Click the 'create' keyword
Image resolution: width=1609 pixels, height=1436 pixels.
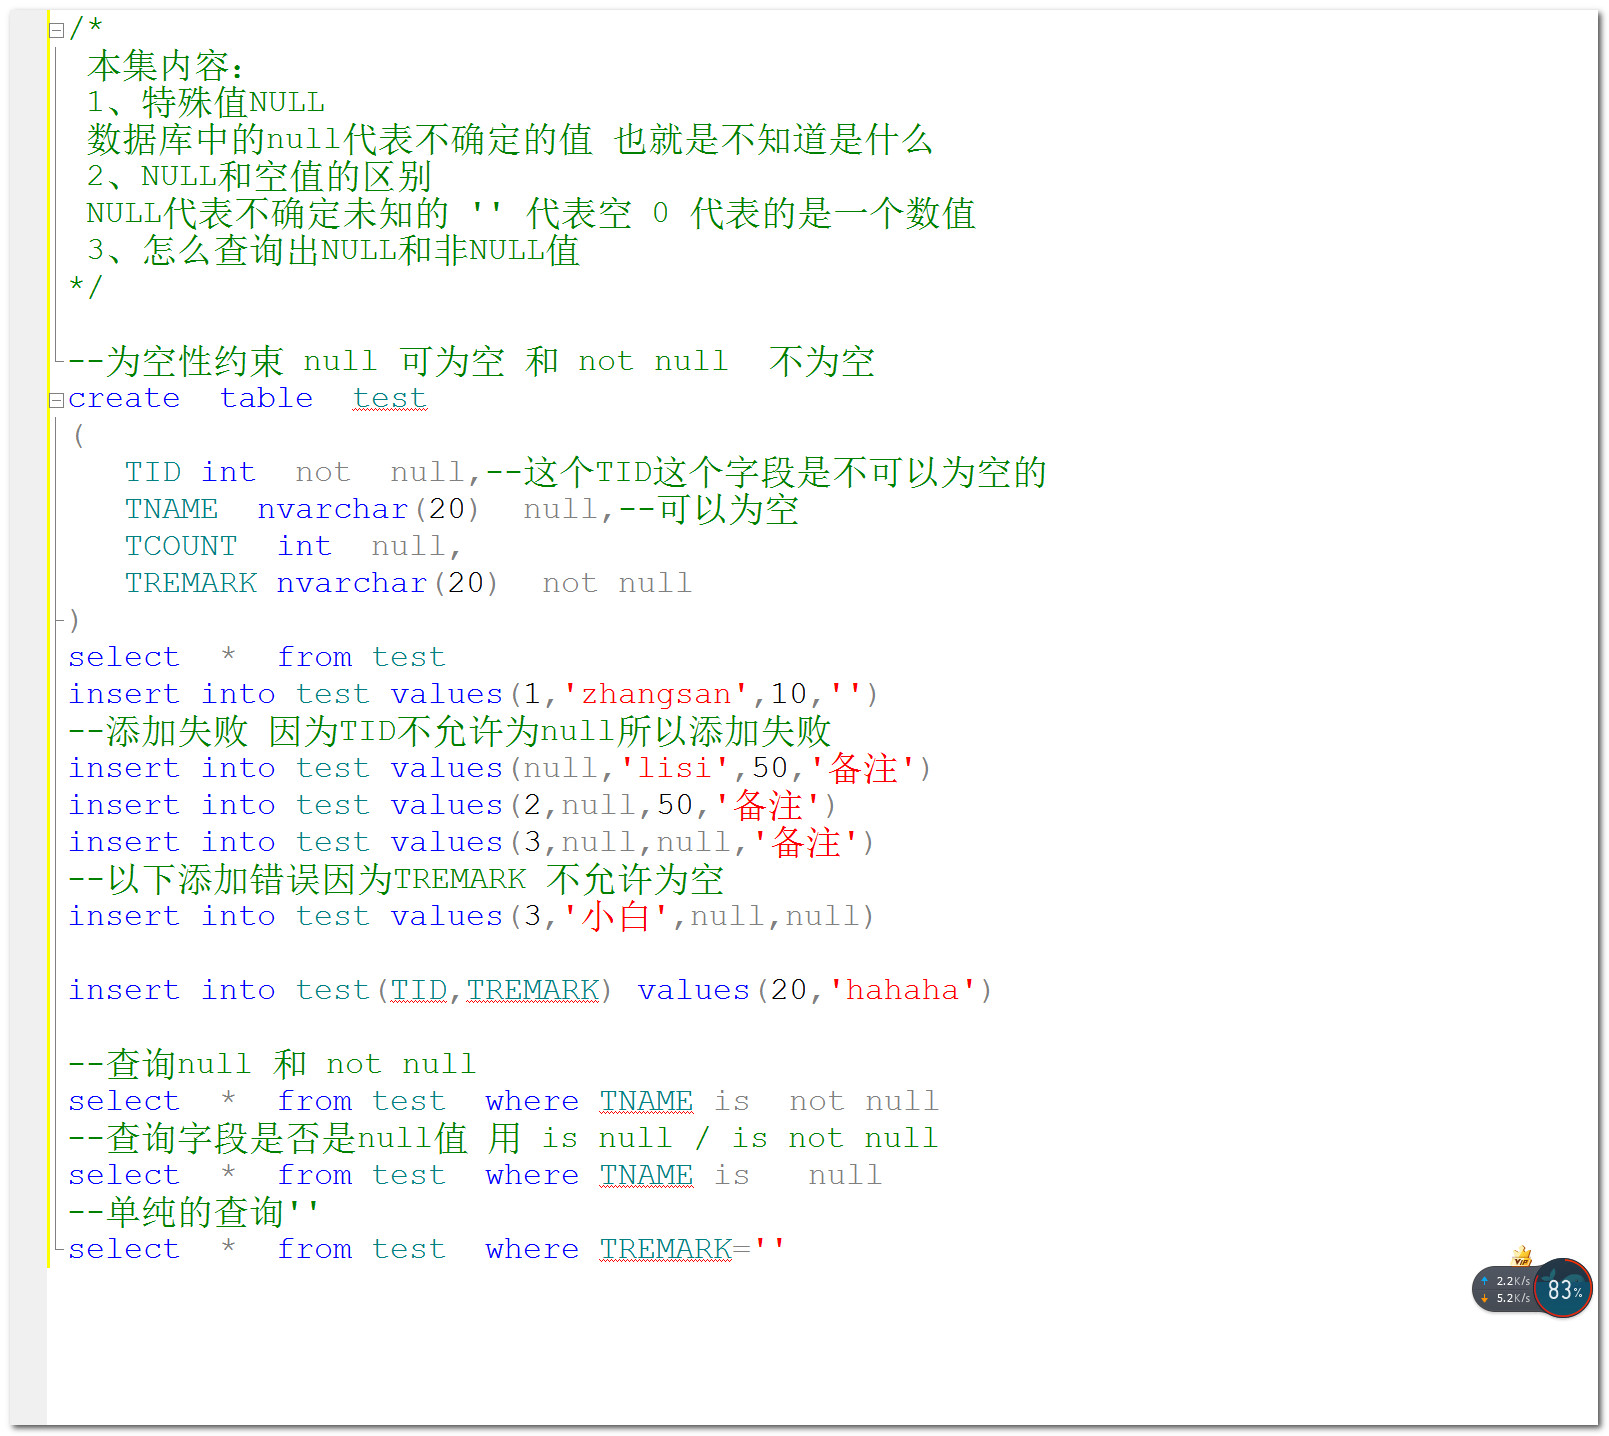click(124, 399)
